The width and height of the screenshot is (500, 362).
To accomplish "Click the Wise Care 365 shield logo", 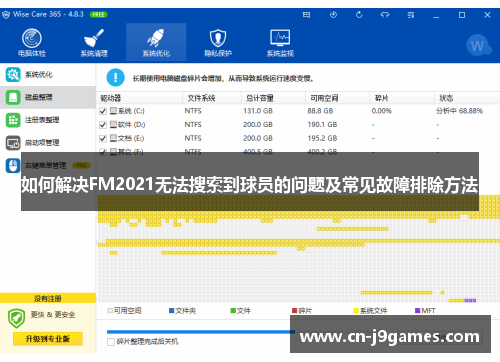I will [x=6, y=15].
